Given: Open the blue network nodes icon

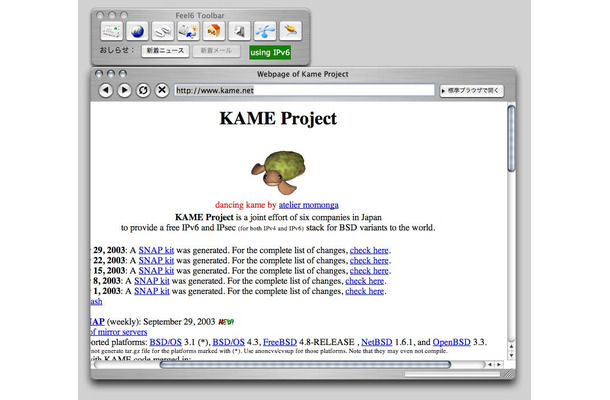Looking at the screenshot, I should tap(265, 31).
